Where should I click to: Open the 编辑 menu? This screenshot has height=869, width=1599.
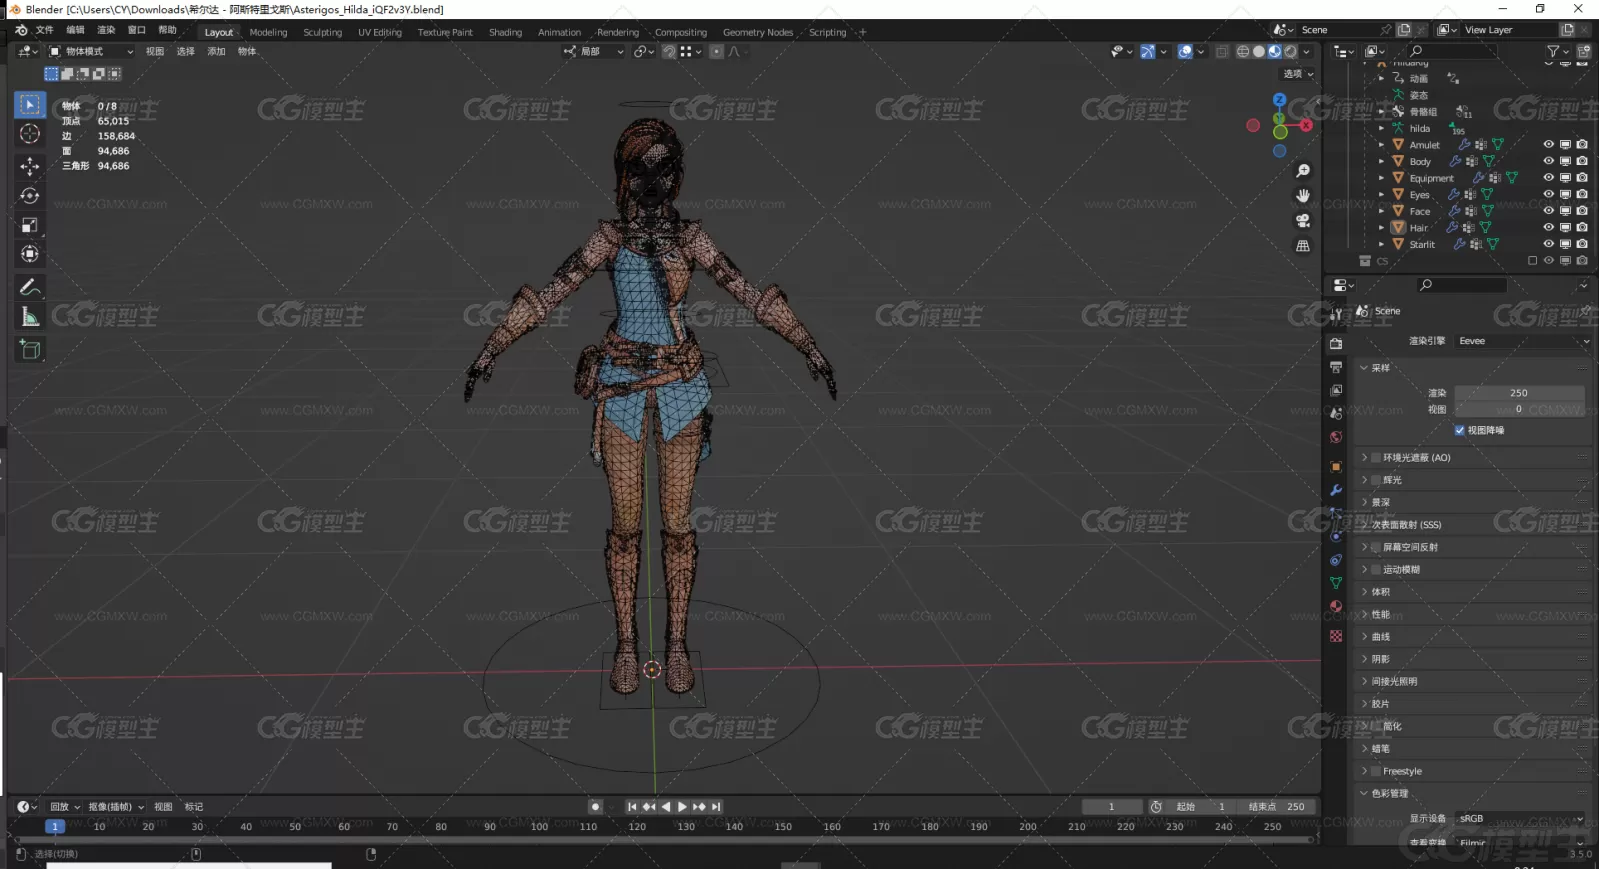coord(75,30)
